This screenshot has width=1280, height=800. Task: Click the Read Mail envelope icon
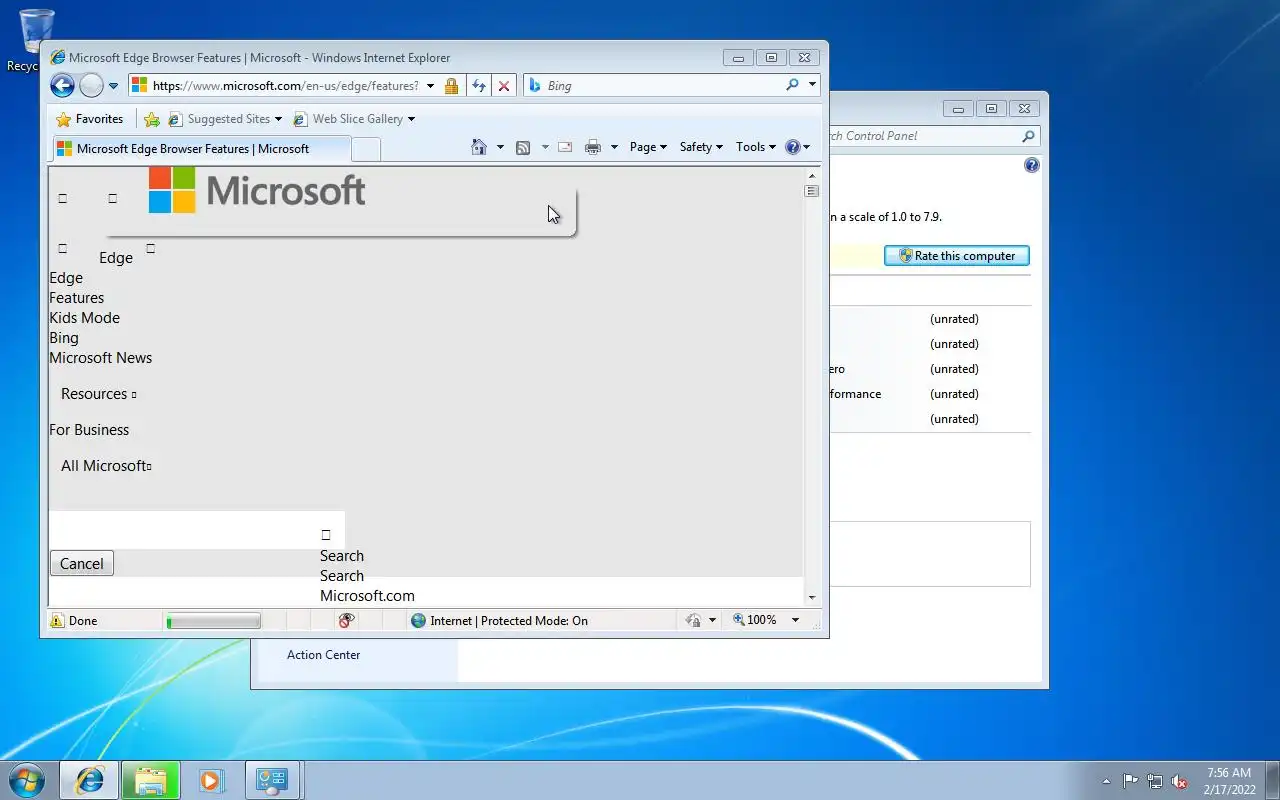coord(565,147)
